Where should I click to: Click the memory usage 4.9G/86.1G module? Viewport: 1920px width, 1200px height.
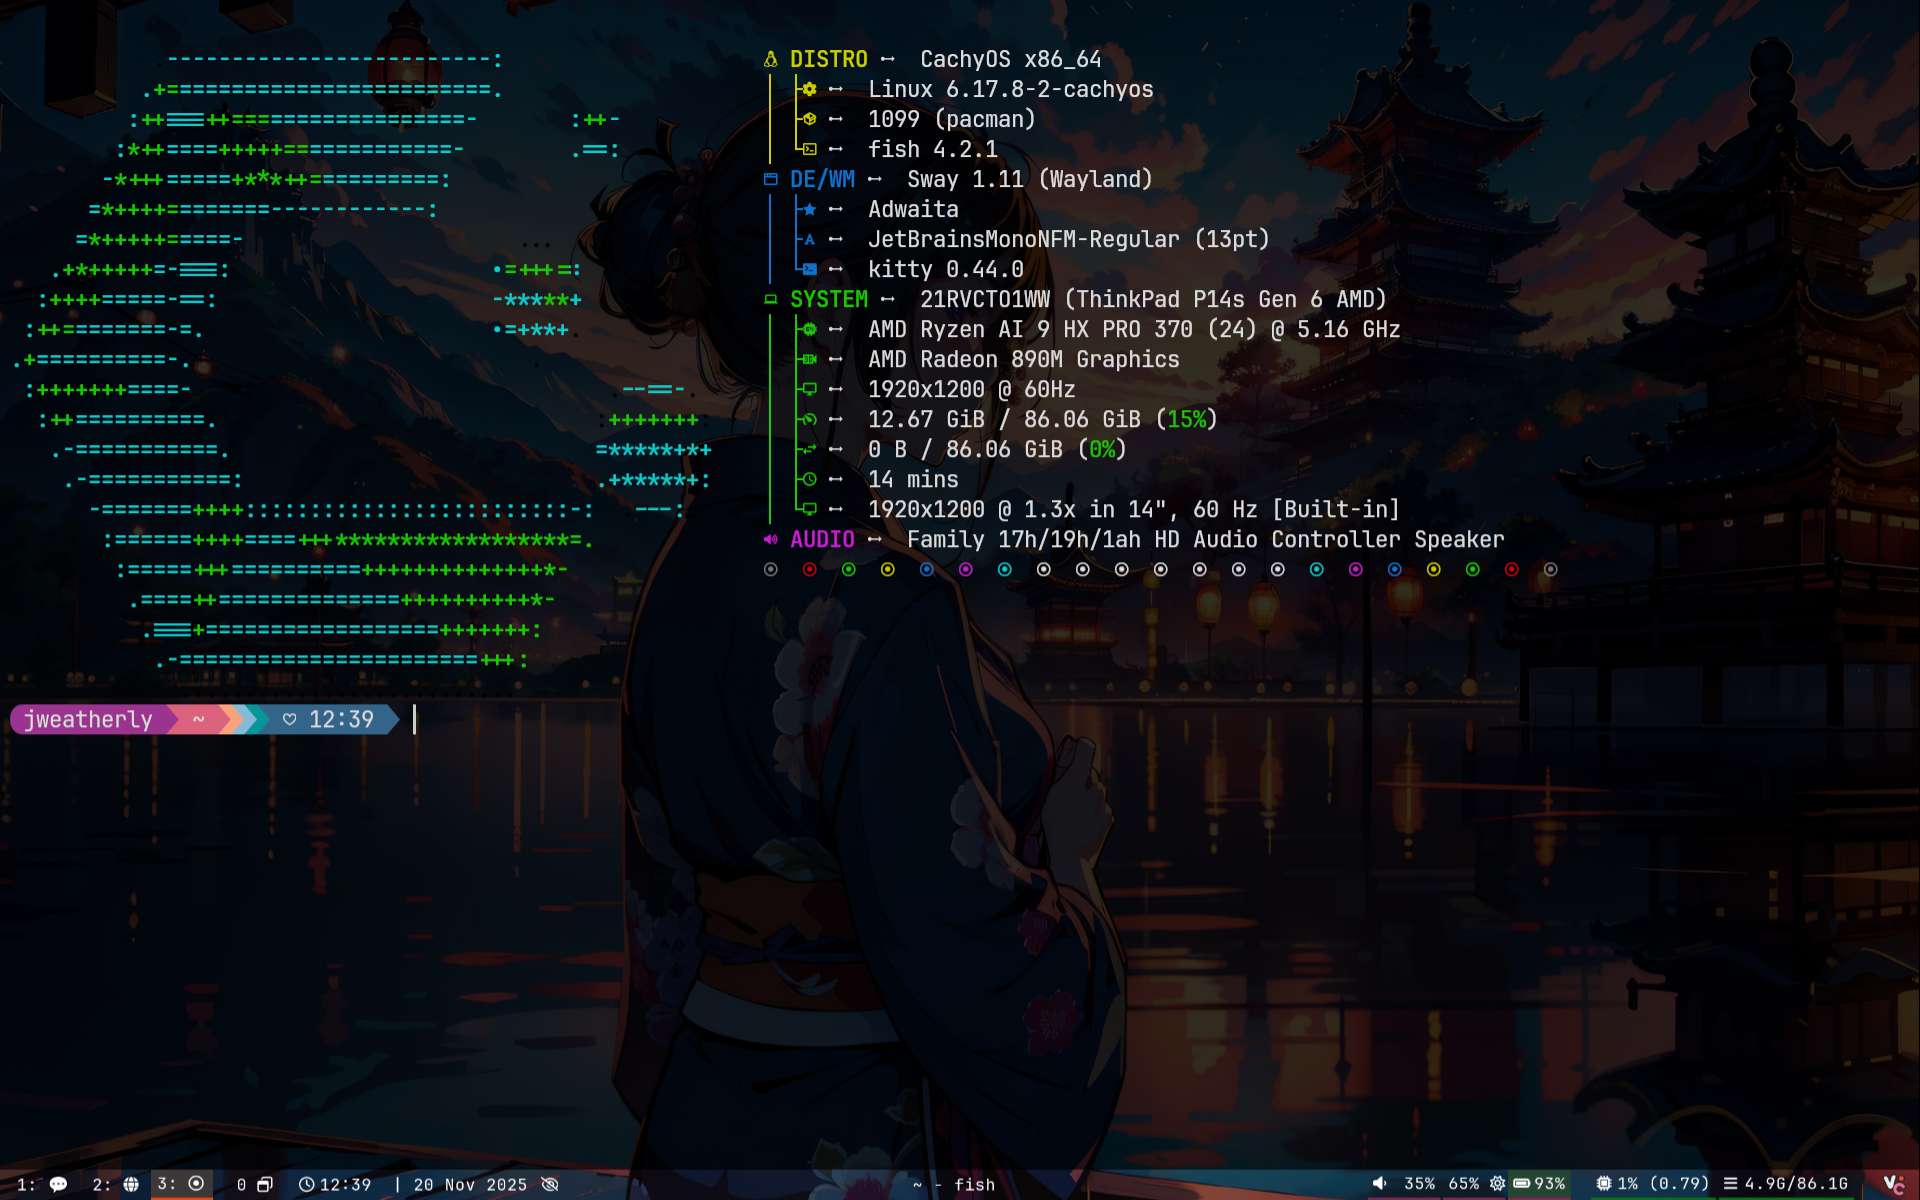tap(1786, 1184)
